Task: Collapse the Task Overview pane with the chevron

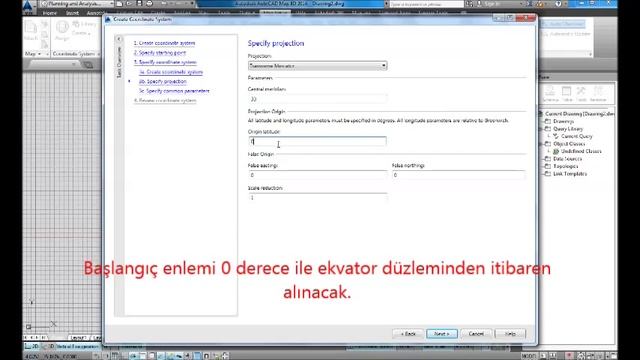Action: tap(119, 39)
